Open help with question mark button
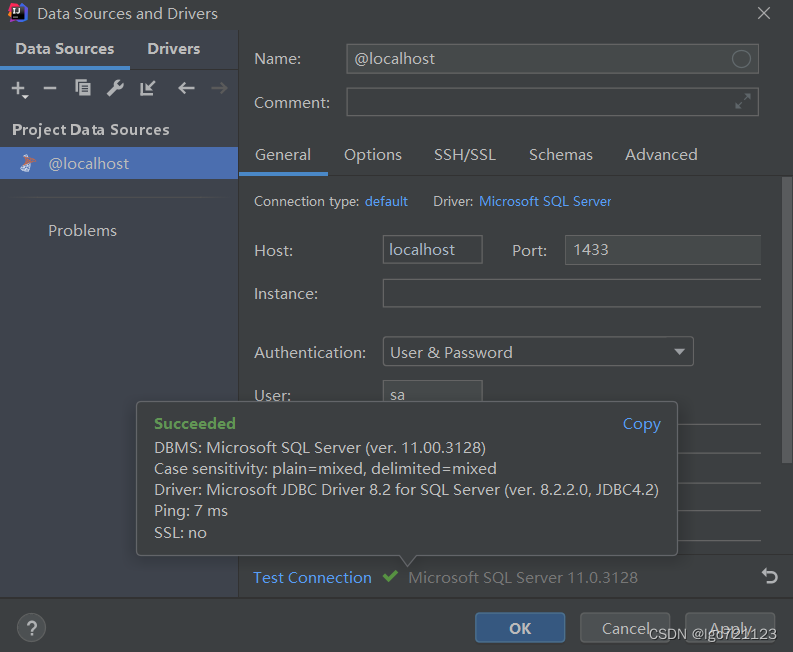Screen dimensions: 793x652 pos(31,628)
